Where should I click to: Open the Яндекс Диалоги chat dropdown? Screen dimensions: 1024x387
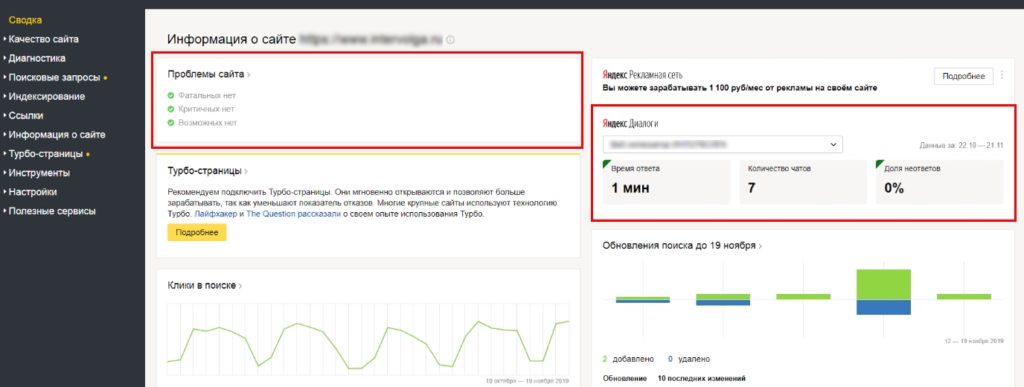tap(722, 144)
